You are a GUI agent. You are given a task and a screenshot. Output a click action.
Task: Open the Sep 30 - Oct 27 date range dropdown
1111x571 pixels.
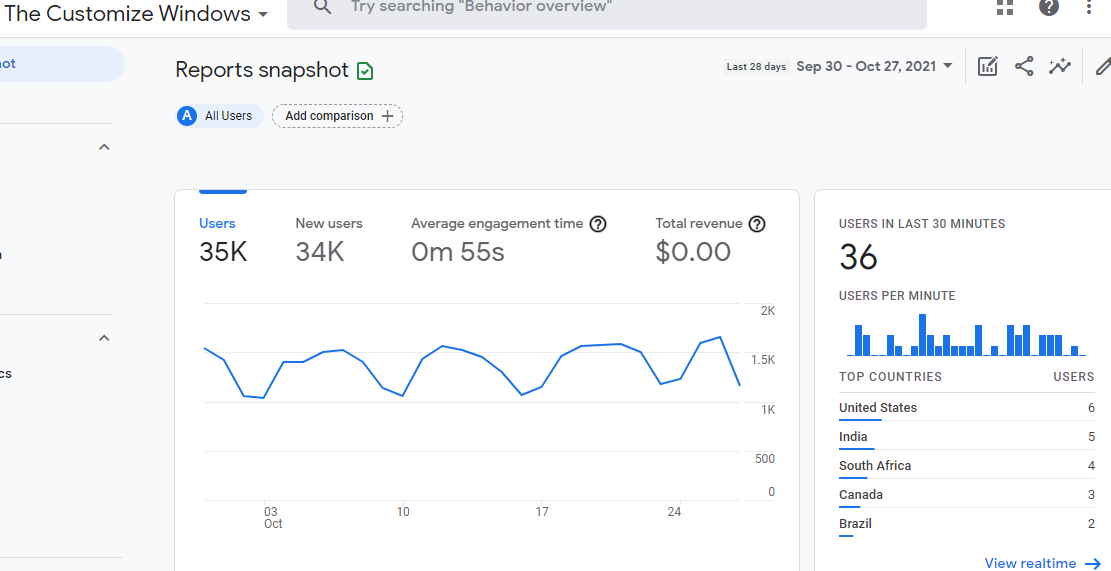click(x=875, y=67)
